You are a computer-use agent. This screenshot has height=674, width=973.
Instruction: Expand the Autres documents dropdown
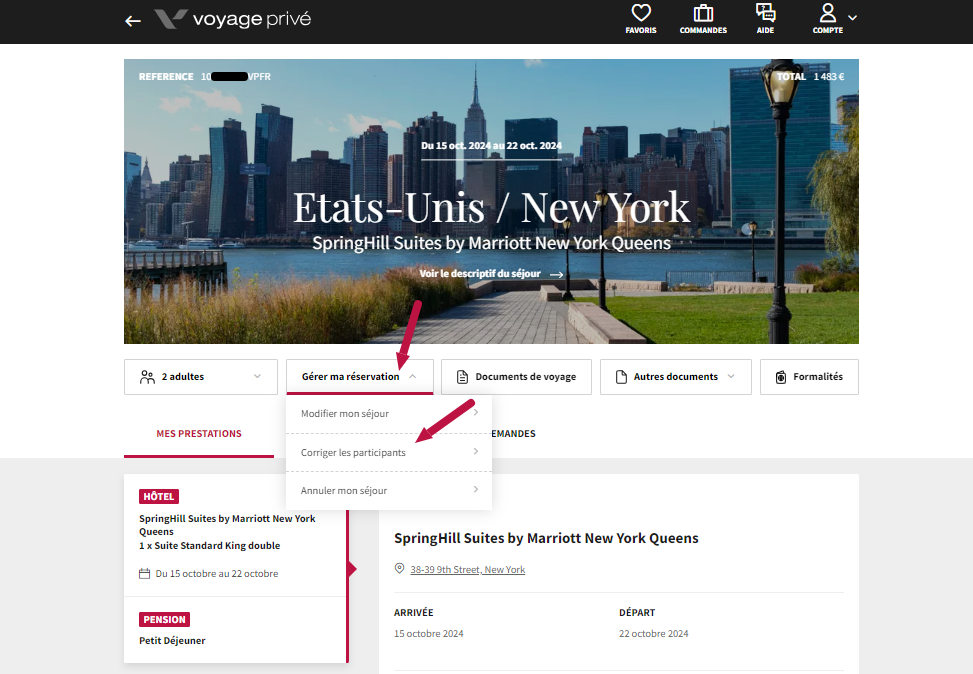[x=676, y=377]
